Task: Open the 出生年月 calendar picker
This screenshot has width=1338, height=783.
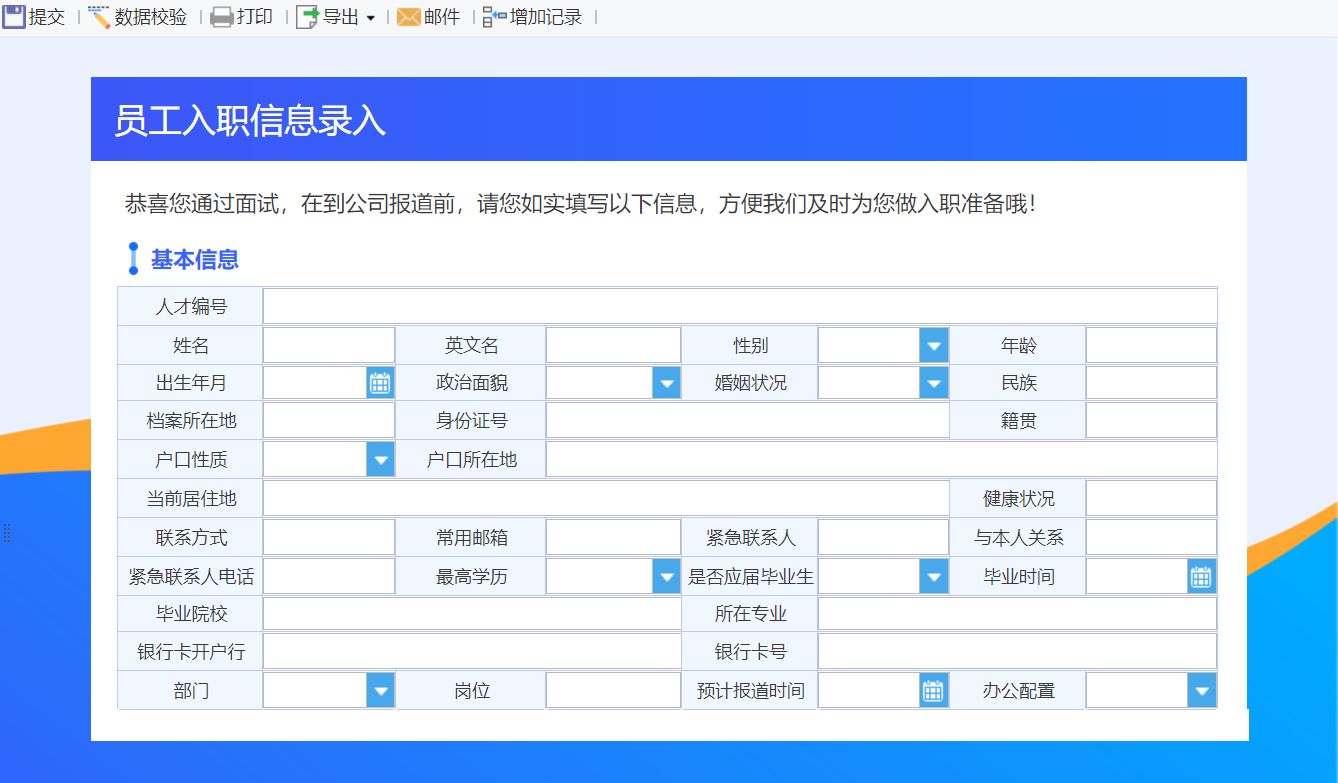Action: click(380, 382)
